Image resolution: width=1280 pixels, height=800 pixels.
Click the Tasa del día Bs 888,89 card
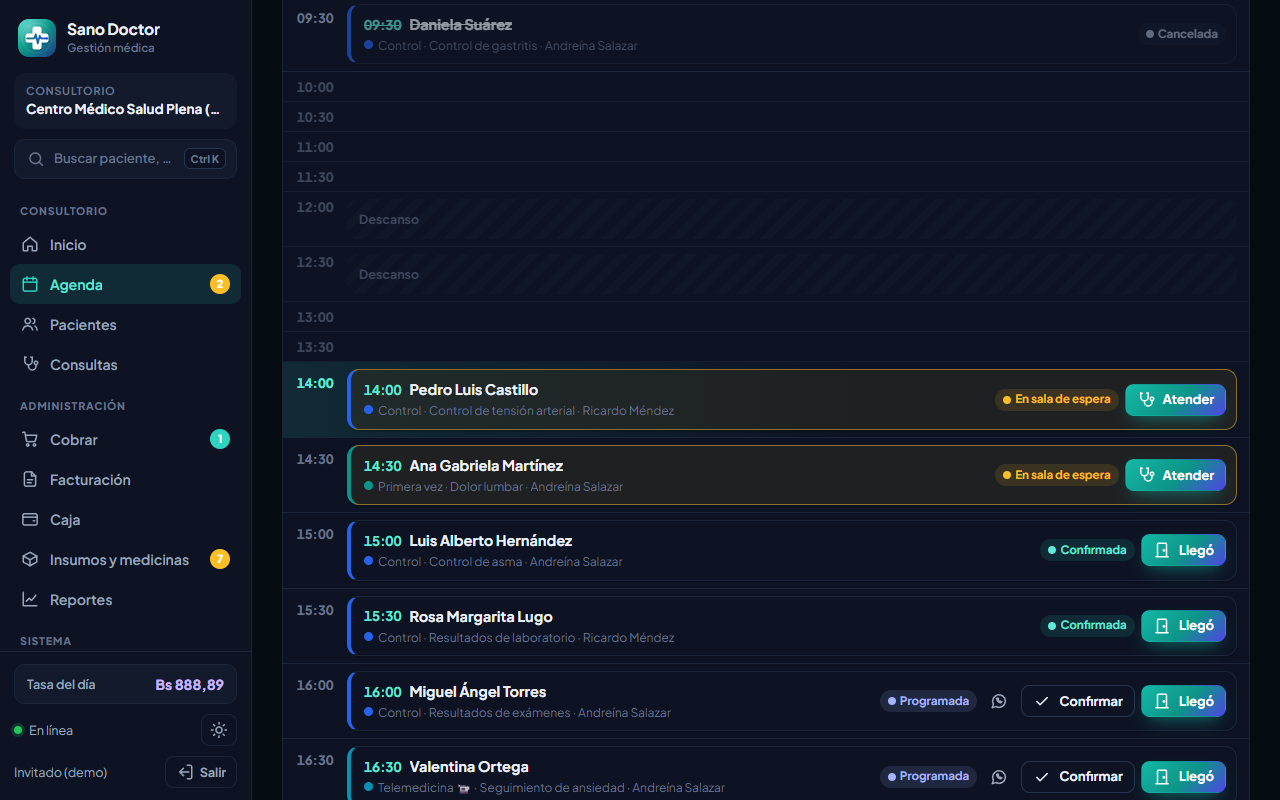click(125, 685)
